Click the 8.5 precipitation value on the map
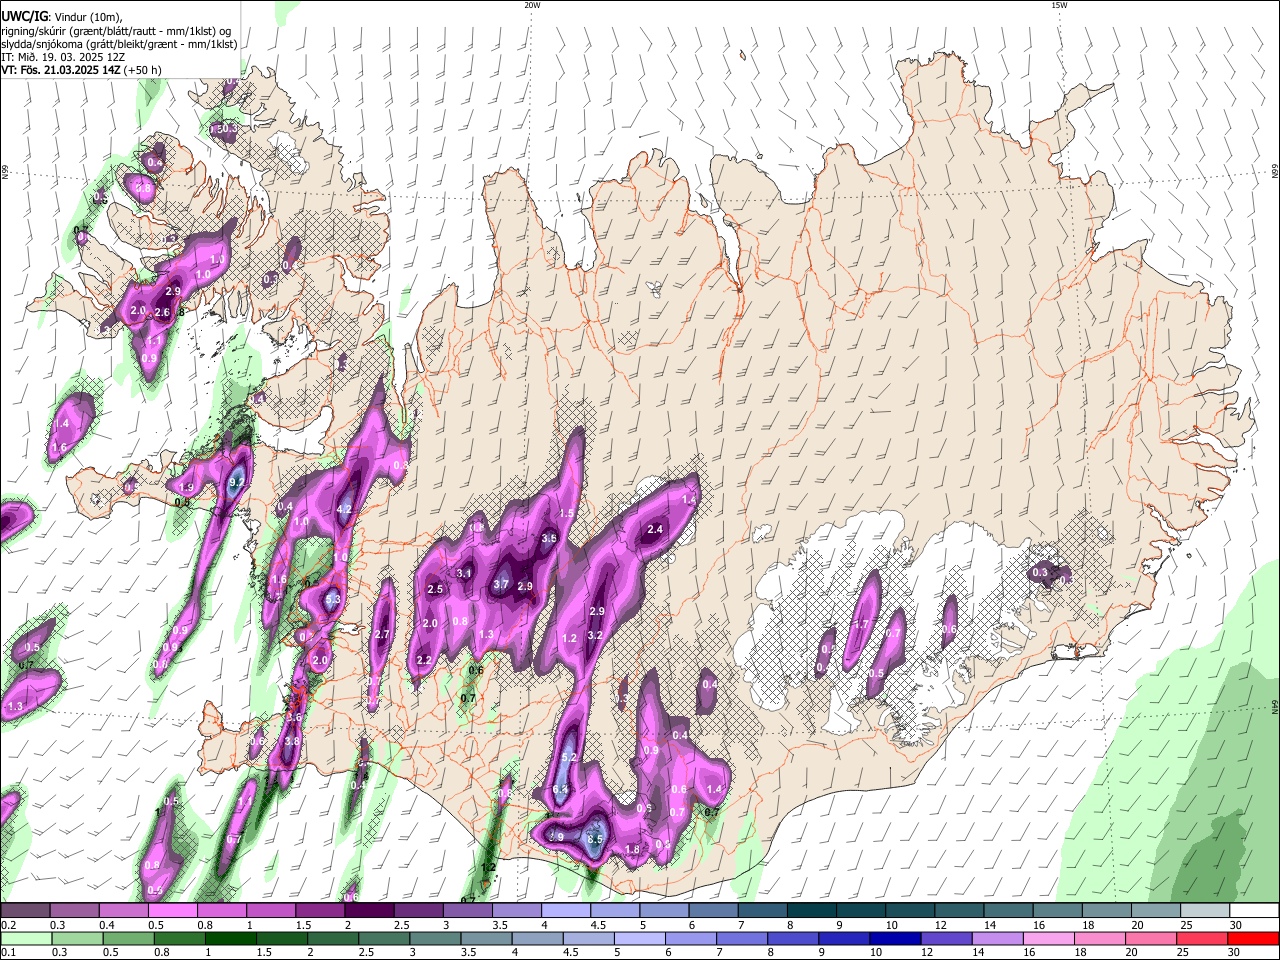The width and height of the screenshot is (1280, 960). click(595, 839)
